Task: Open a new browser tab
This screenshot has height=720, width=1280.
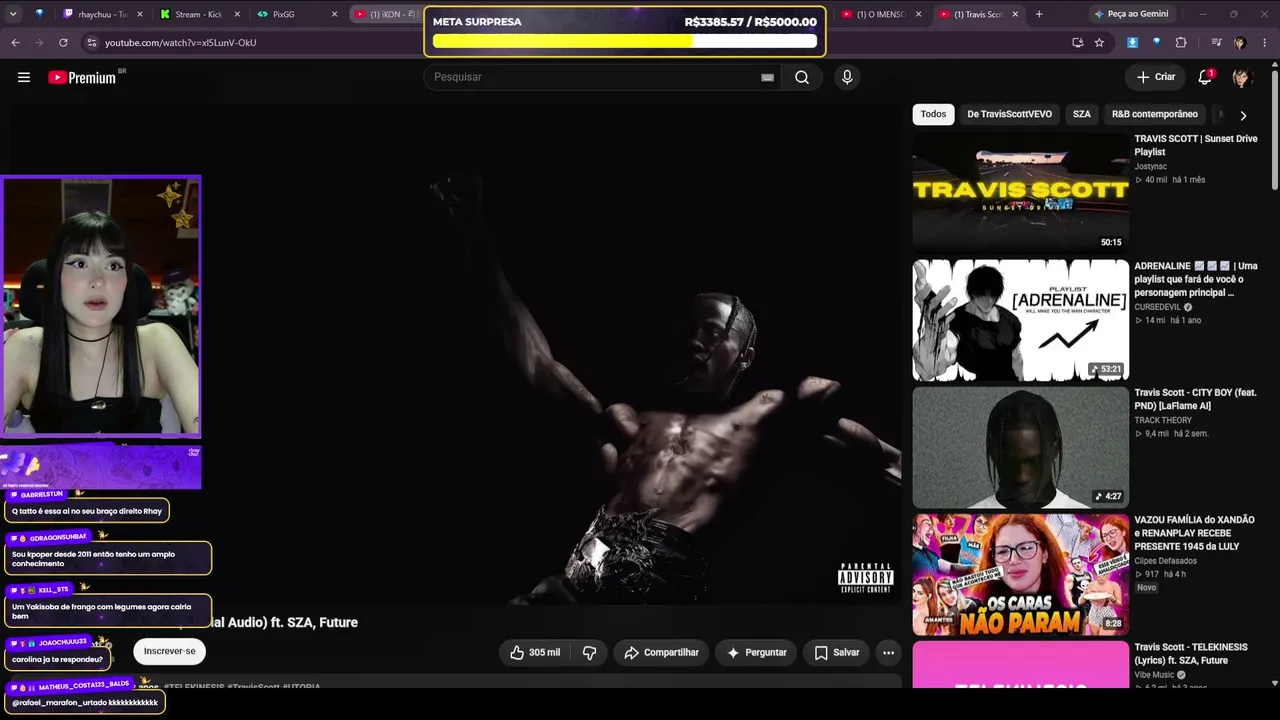Action: (x=1039, y=14)
